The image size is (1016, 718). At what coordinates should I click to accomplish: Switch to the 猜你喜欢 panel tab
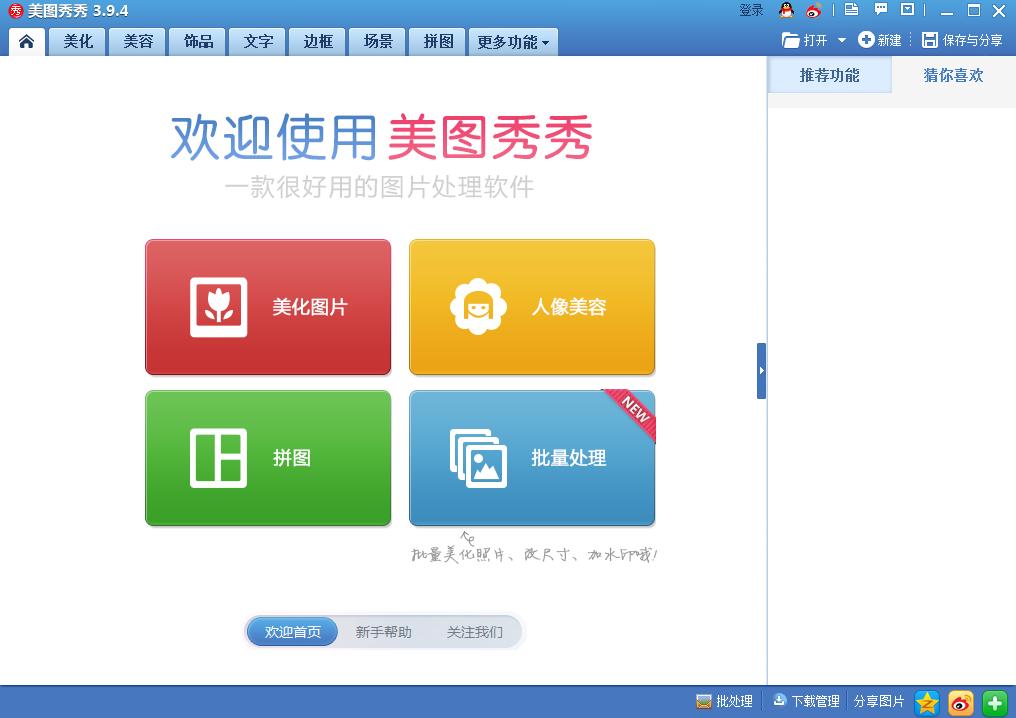952,74
